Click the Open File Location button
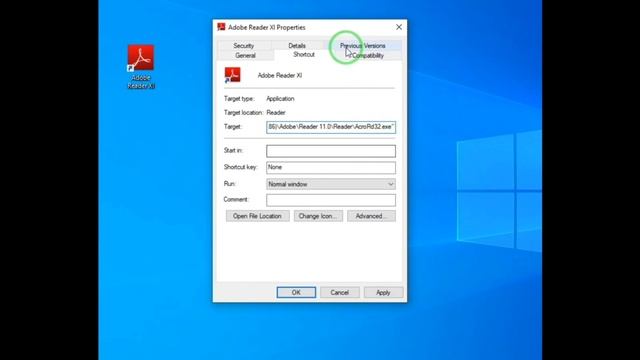 258,216
